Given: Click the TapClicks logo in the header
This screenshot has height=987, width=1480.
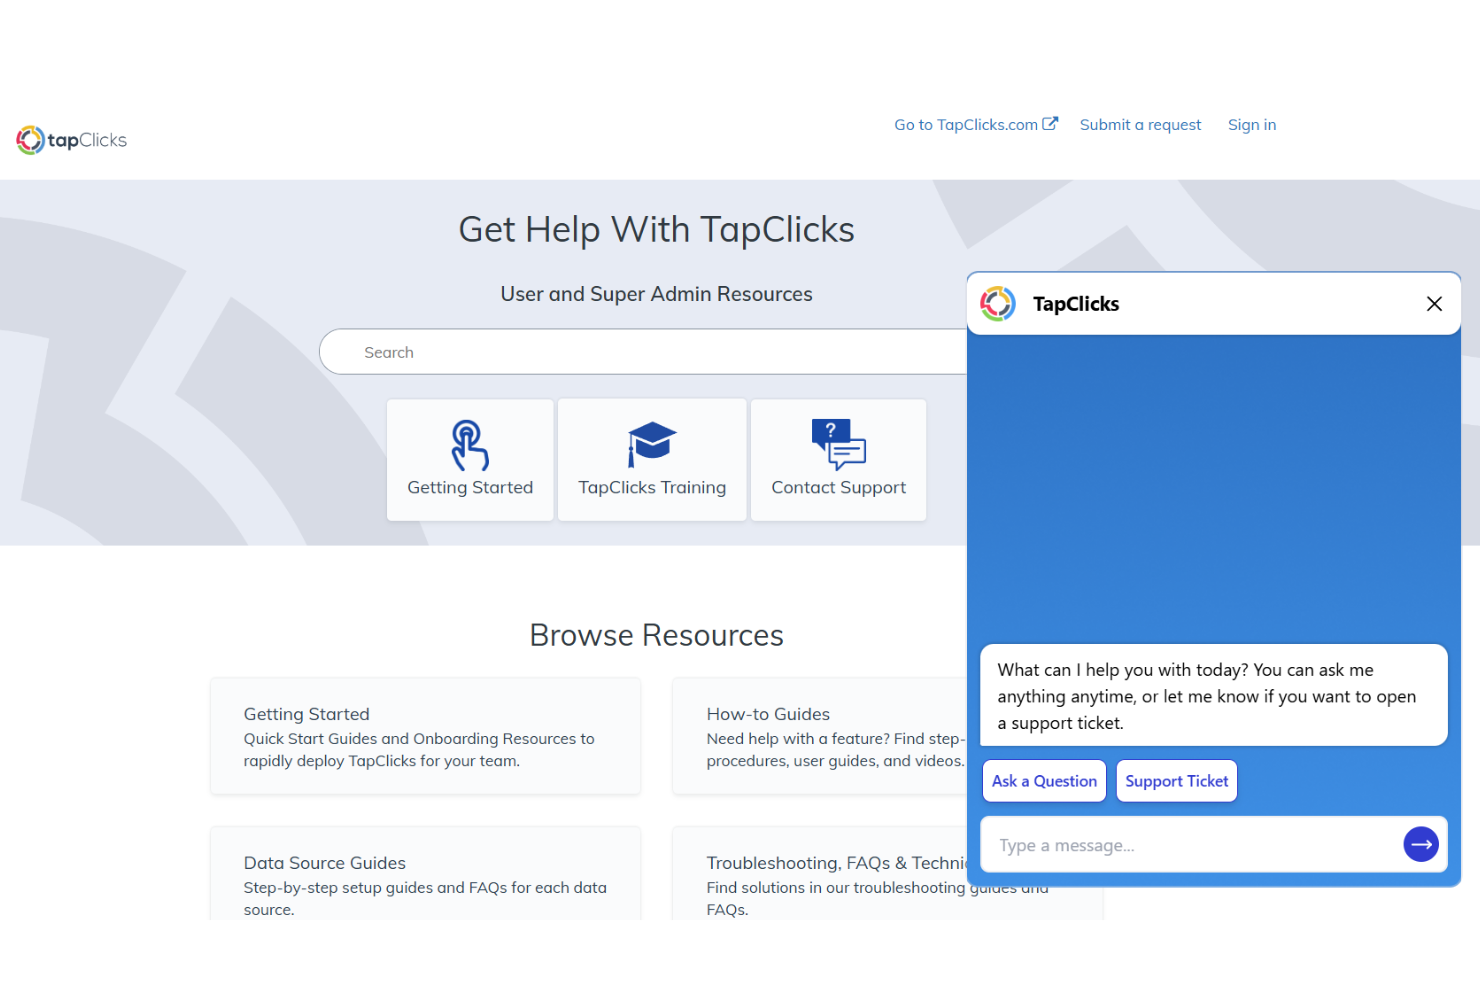Looking at the screenshot, I should [71, 140].
